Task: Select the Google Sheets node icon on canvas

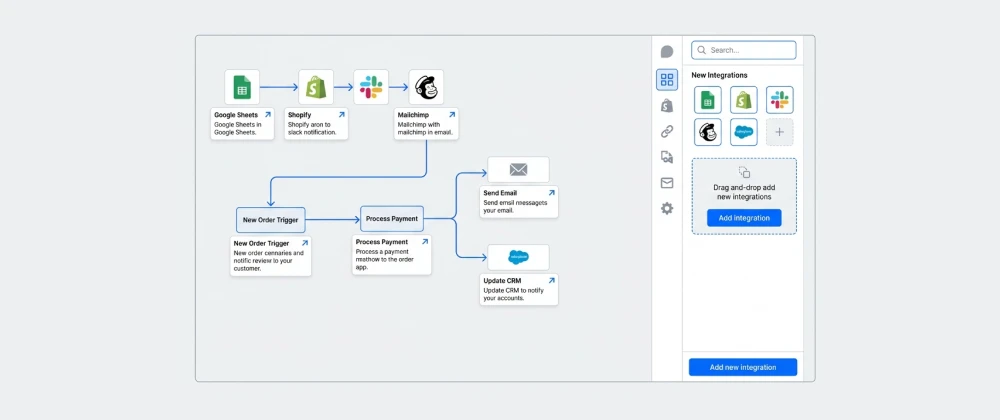Action: 242,87
